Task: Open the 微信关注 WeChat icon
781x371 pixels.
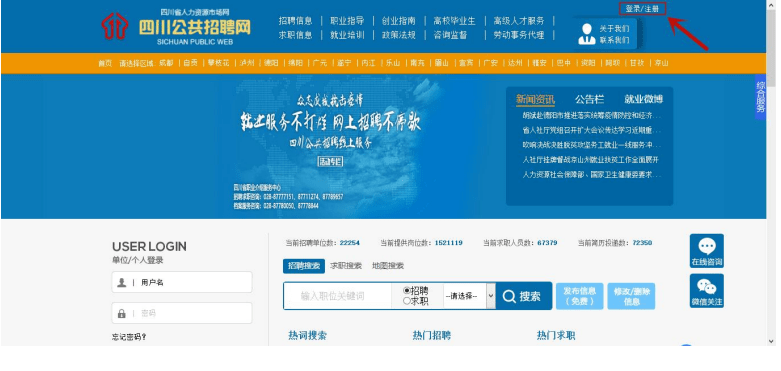Action: pyautogui.click(x=707, y=287)
